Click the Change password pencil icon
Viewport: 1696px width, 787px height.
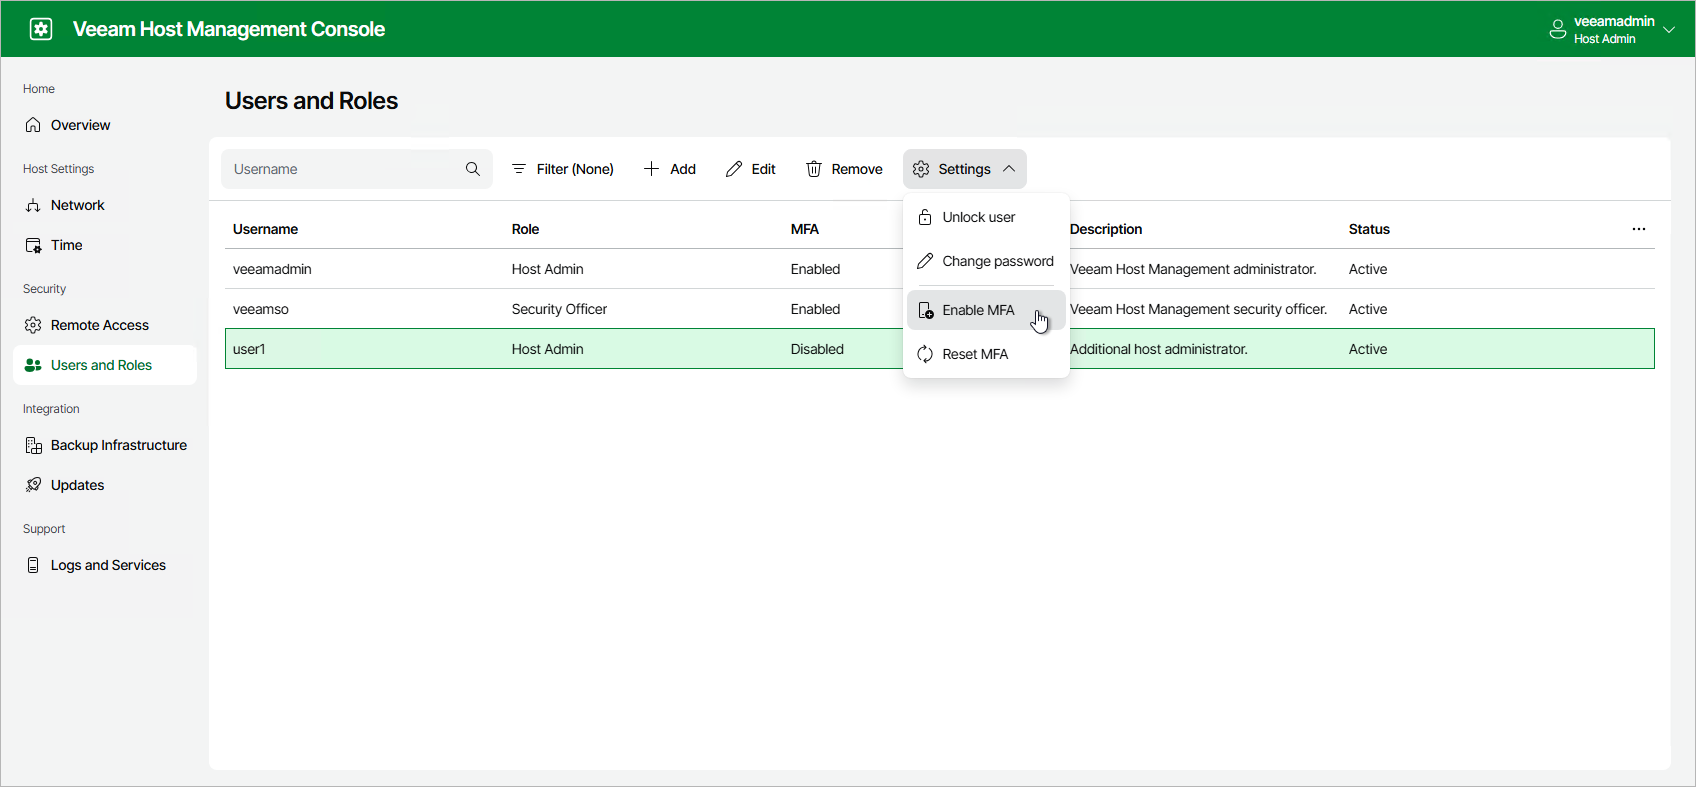point(925,261)
